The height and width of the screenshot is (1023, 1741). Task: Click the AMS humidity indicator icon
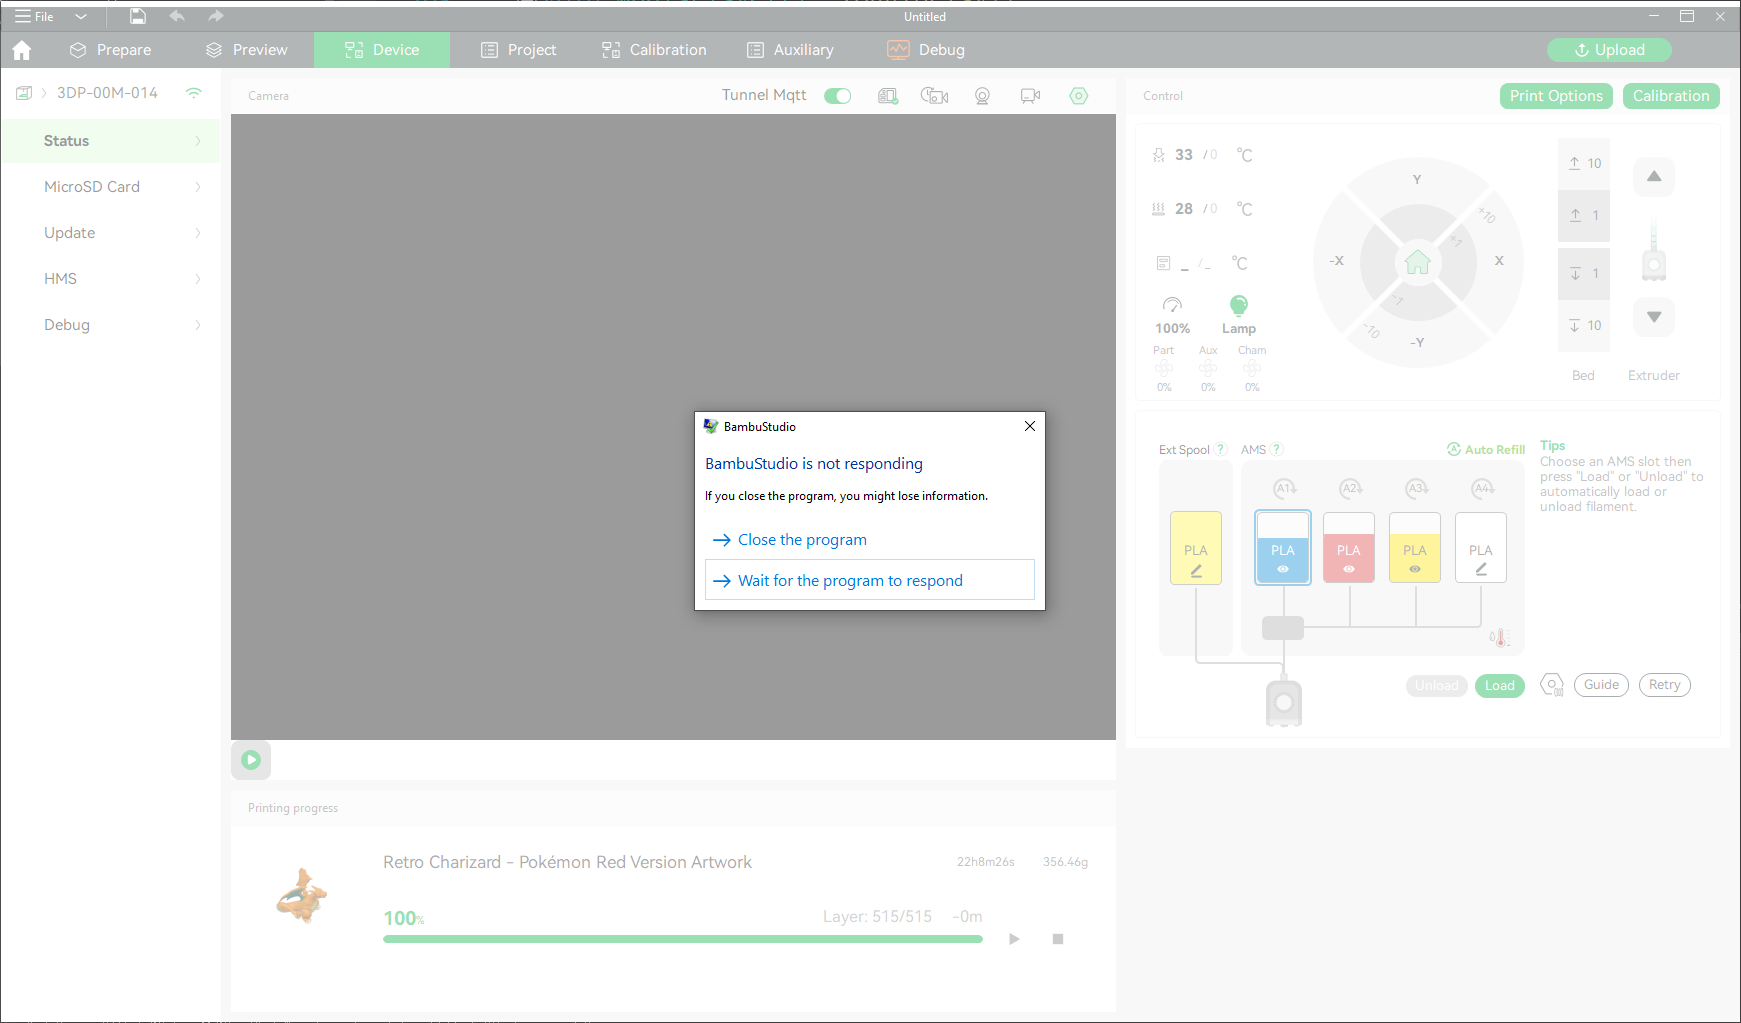[x=1499, y=638]
